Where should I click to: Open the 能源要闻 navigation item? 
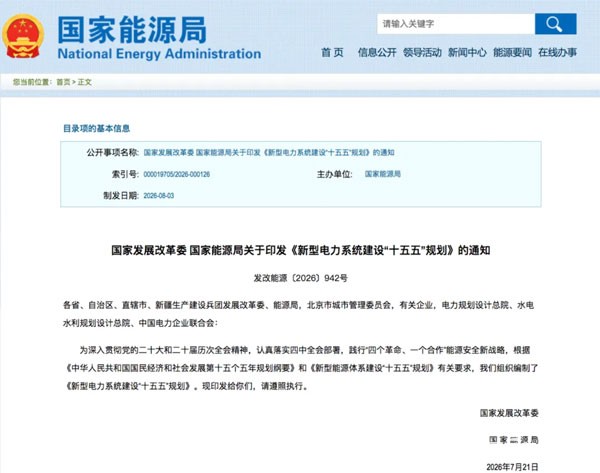coord(512,52)
